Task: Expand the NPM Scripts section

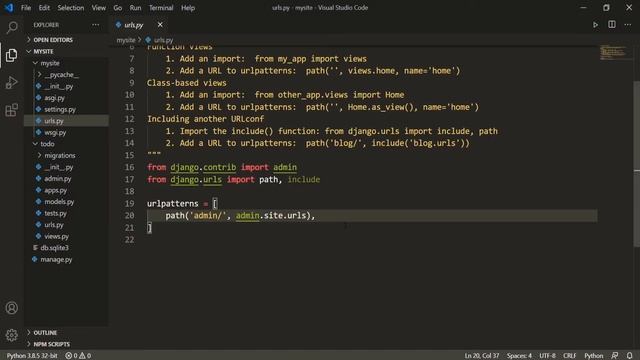Action: [x=66, y=344]
